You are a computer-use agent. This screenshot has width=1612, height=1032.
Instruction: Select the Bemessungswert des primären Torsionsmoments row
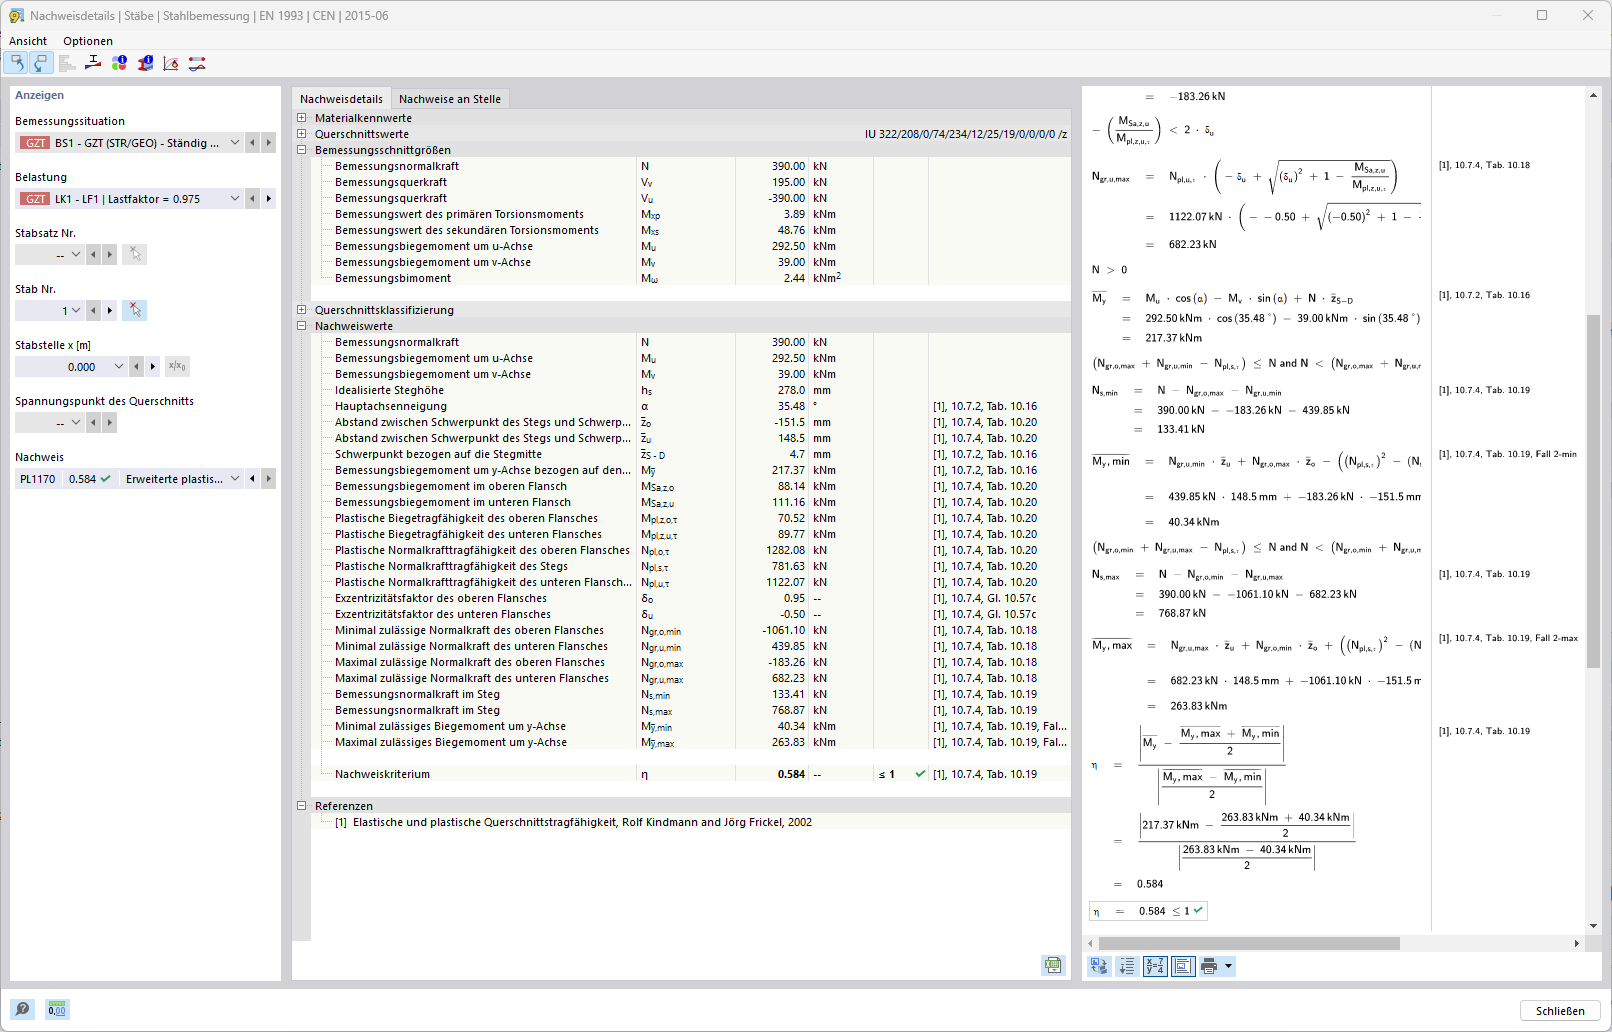[690, 214]
